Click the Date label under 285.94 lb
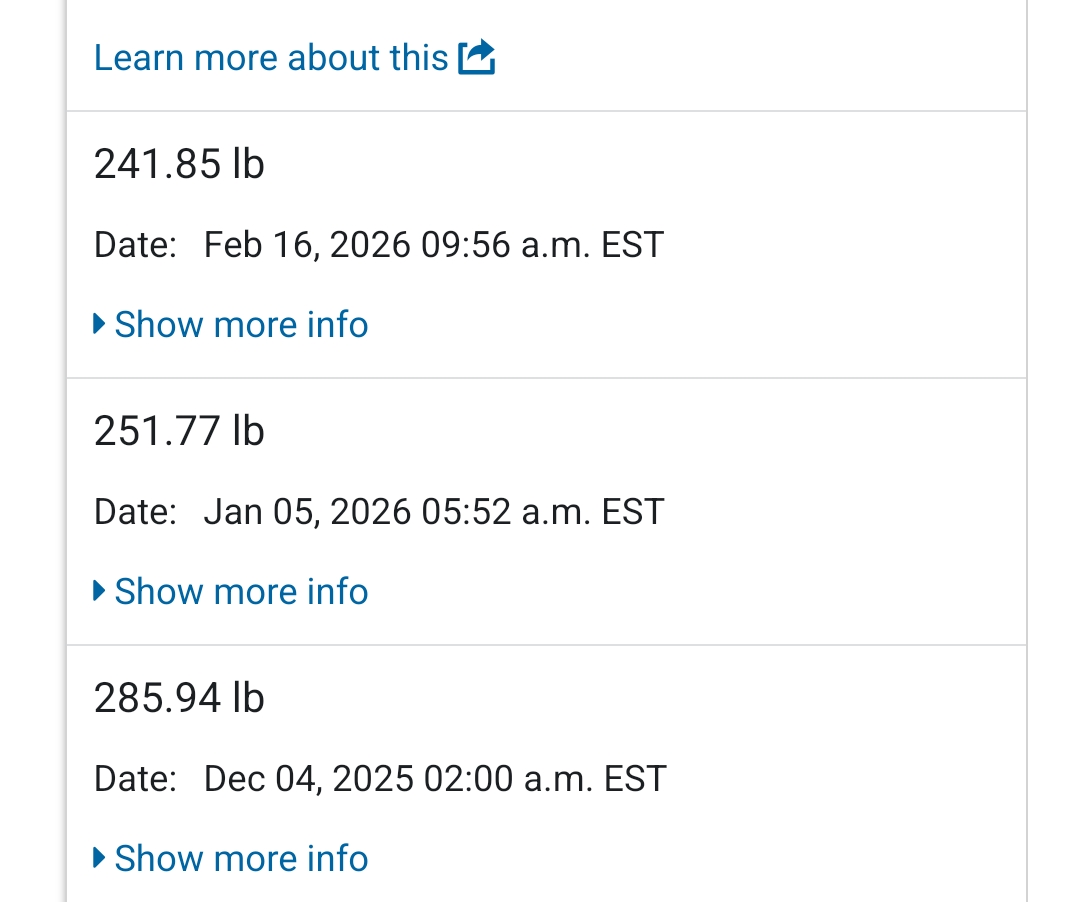 click(135, 779)
